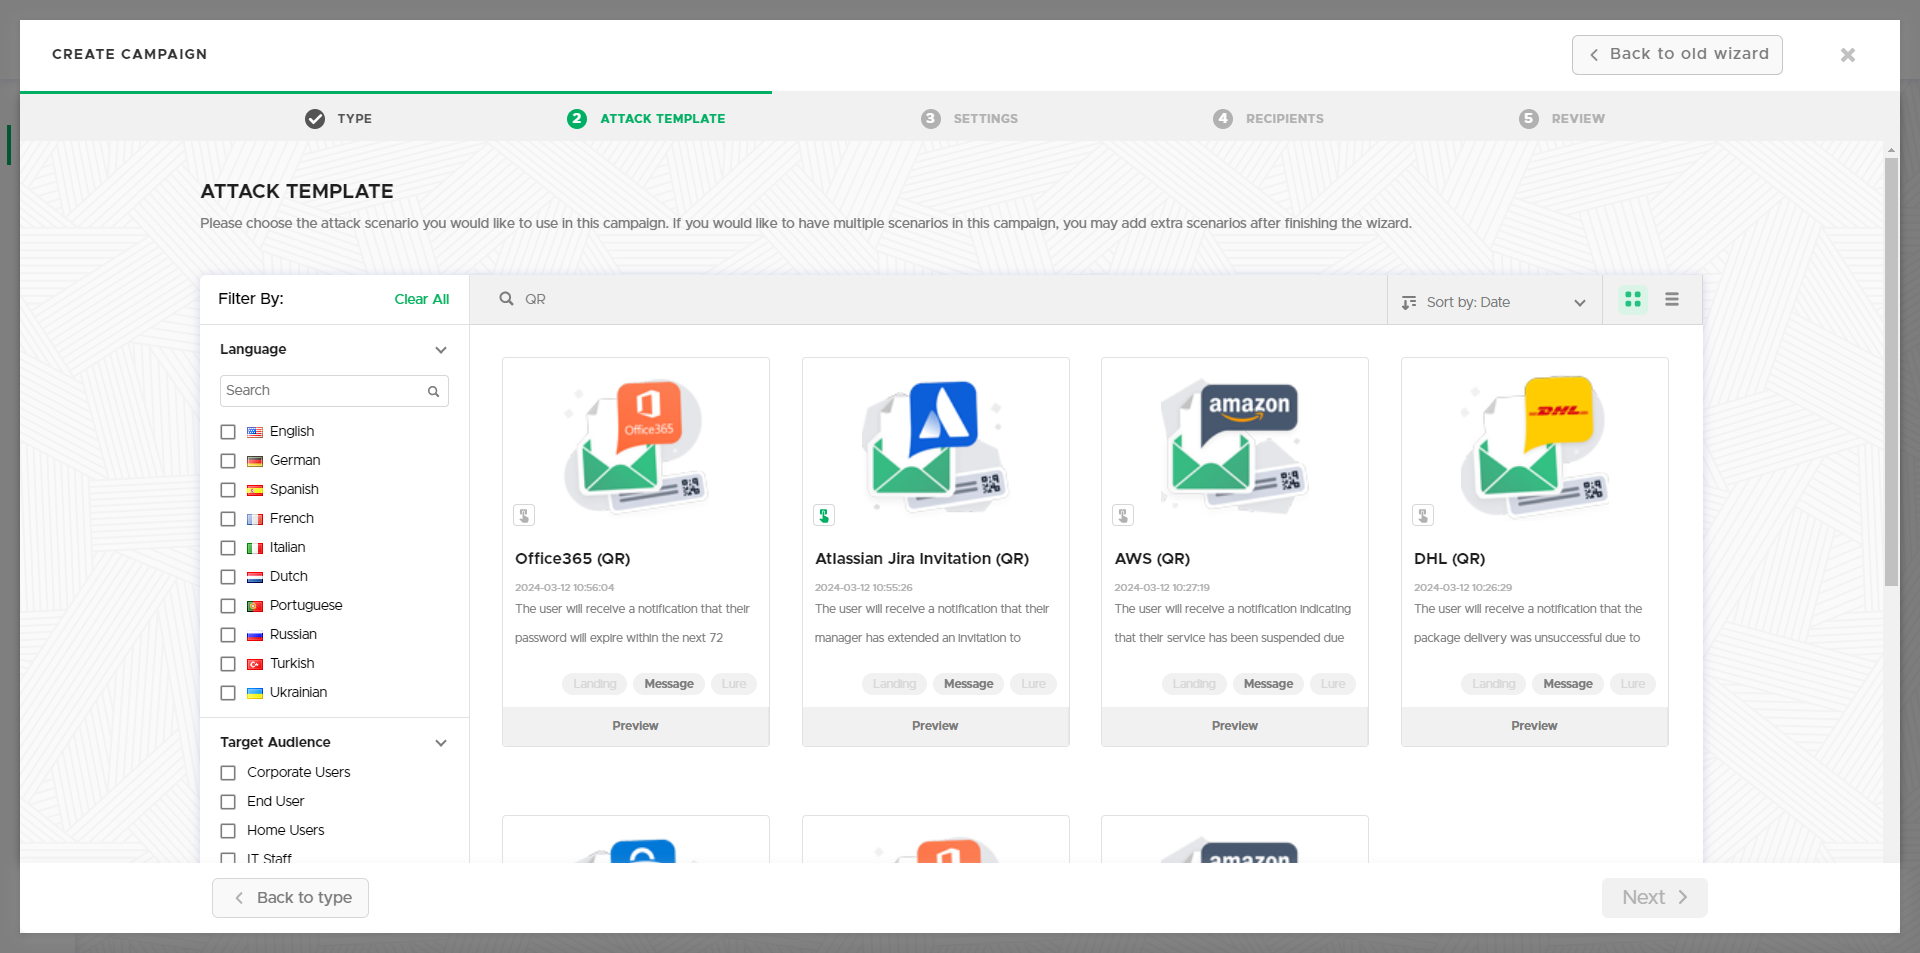The image size is (1920, 953).
Task: Switch to list view layout
Action: point(1672,300)
